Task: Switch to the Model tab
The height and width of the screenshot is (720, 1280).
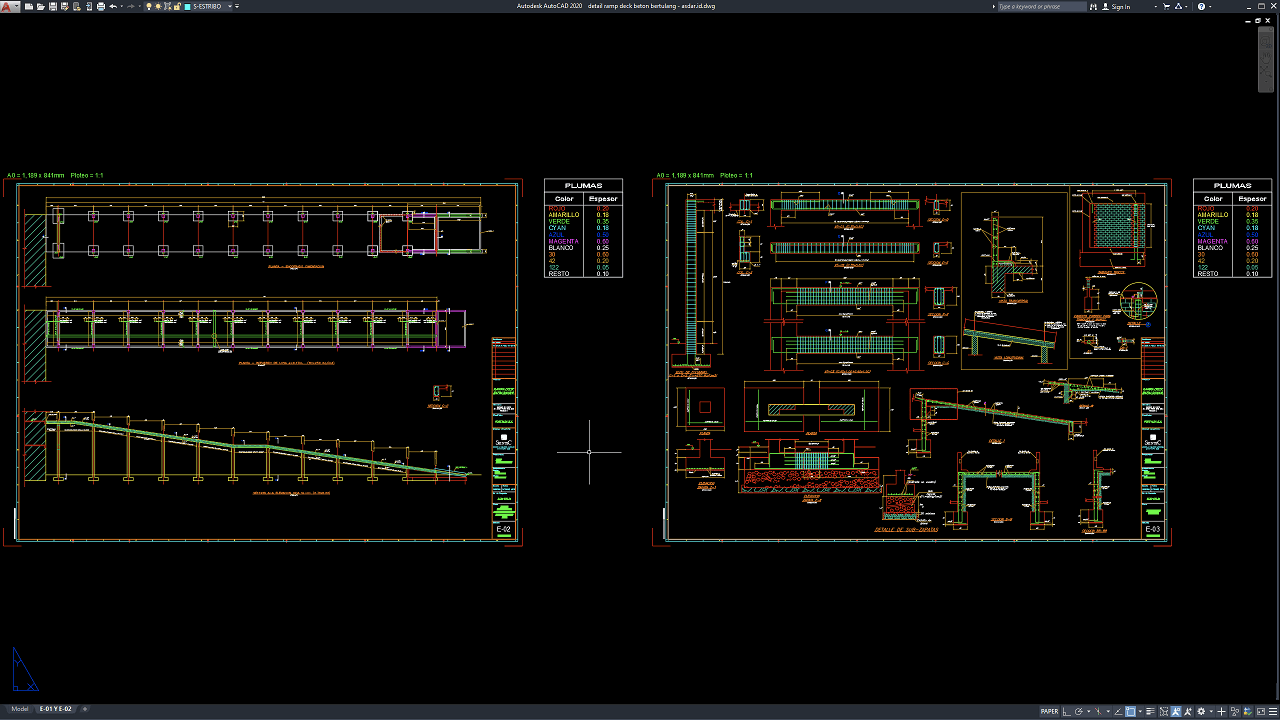Action: click(x=19, y=709)
